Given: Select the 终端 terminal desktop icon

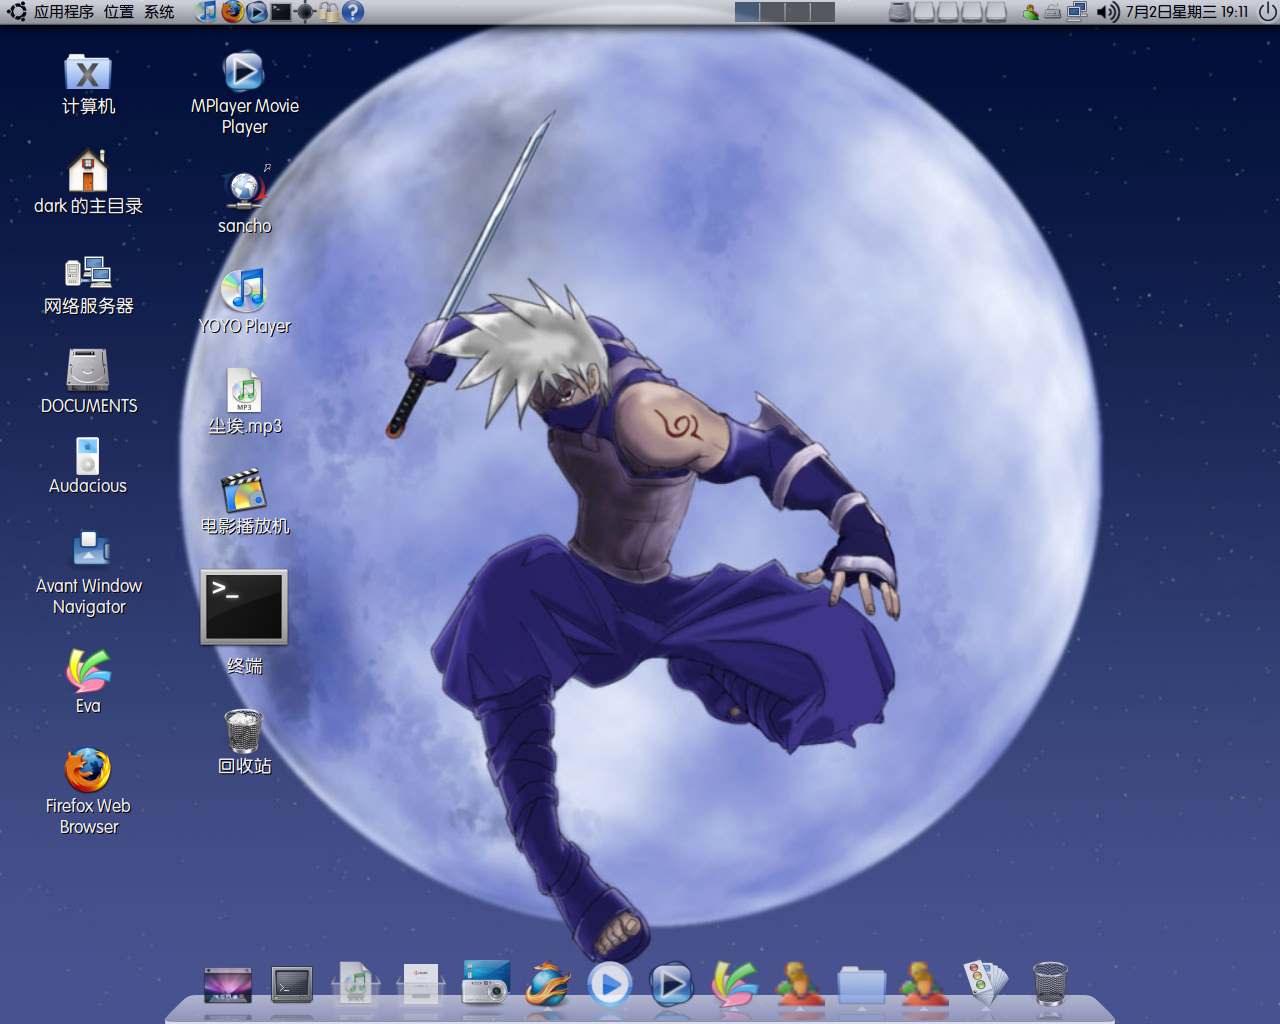Looking at the screenshot, I should tap(244, 607).
